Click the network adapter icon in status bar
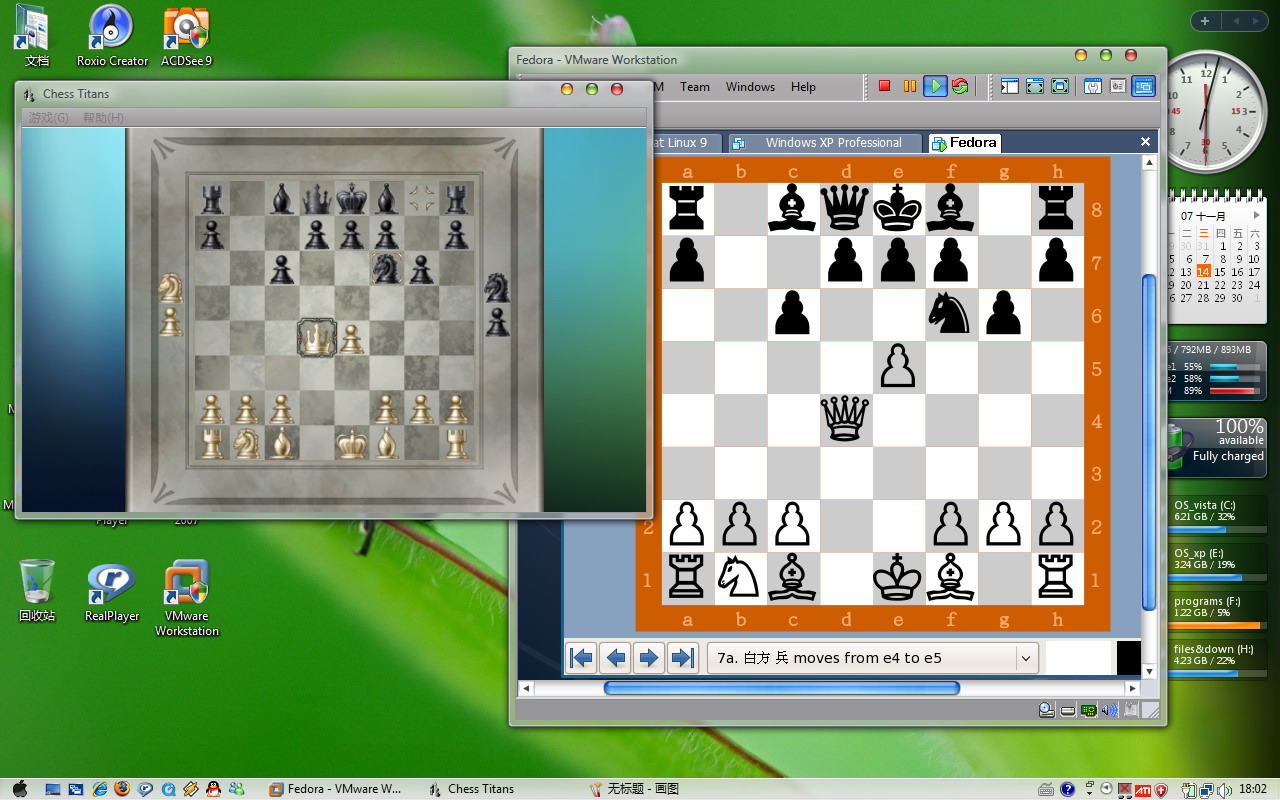Screen dimensions: 1280x800 1088,710
